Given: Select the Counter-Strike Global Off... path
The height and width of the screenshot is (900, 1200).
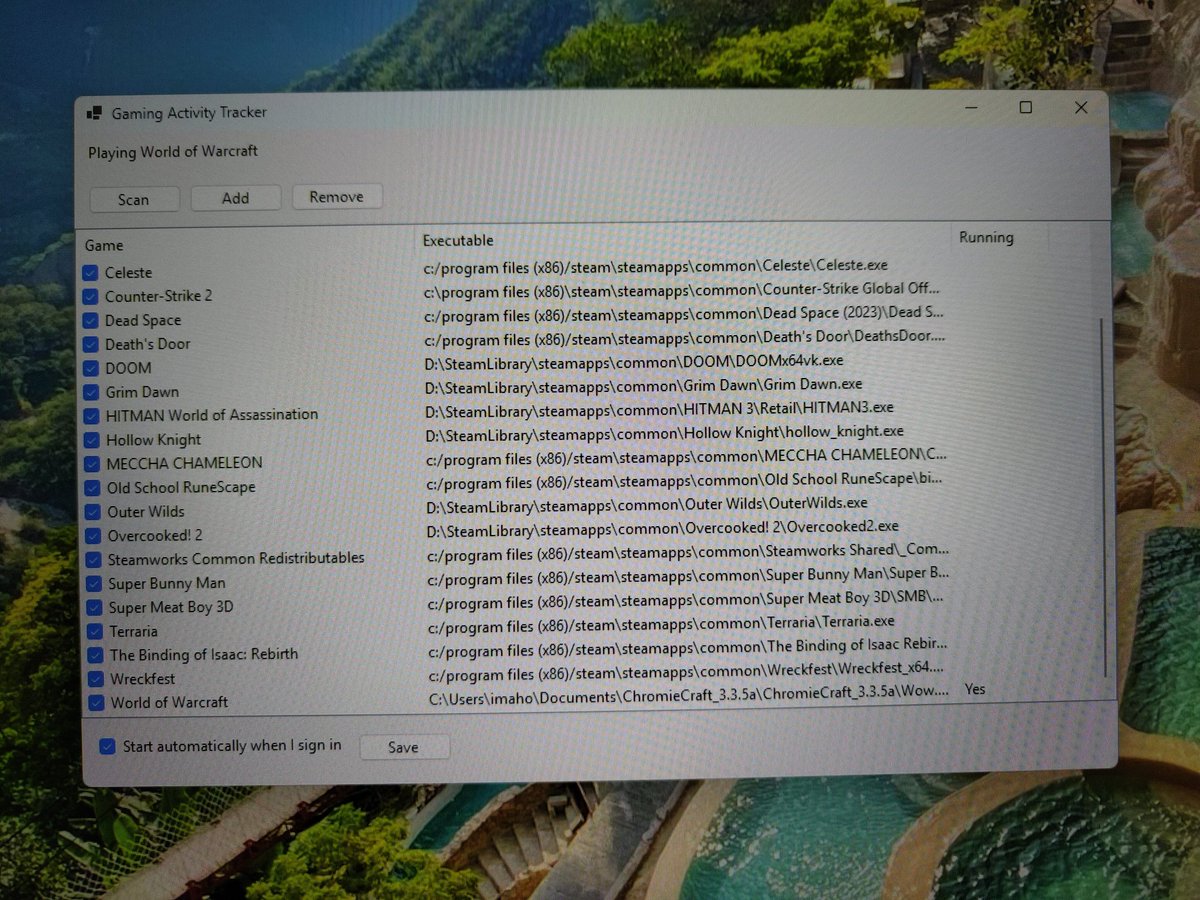Looking at the screenshot, I should [683, 290].
